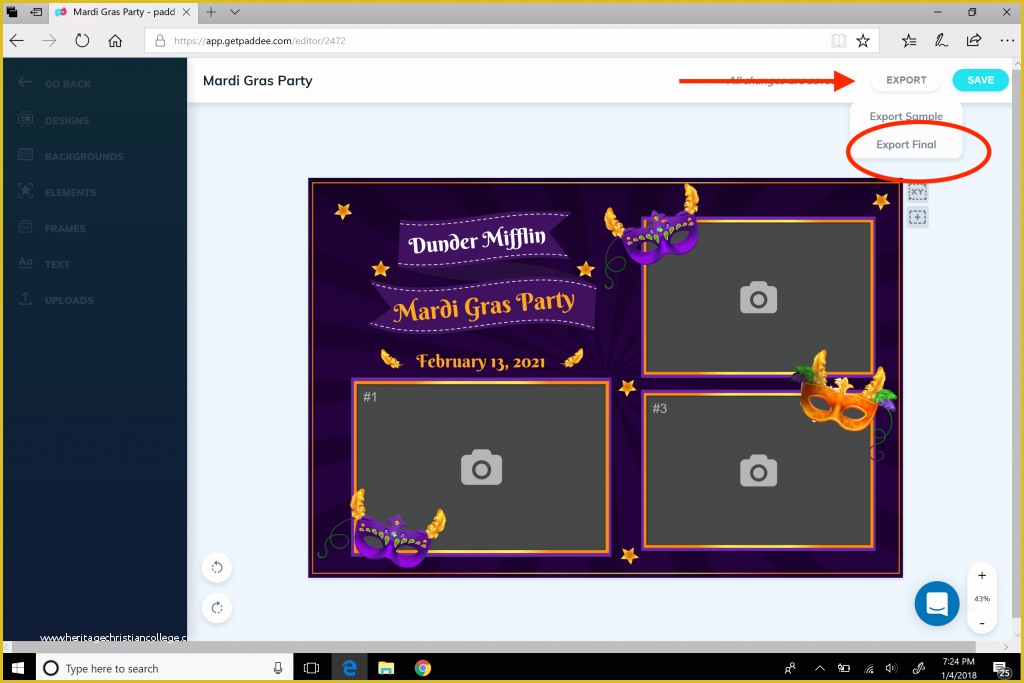Click the undo rotate arrow button
The image size is (1024, 683).
tap(217, 567)
